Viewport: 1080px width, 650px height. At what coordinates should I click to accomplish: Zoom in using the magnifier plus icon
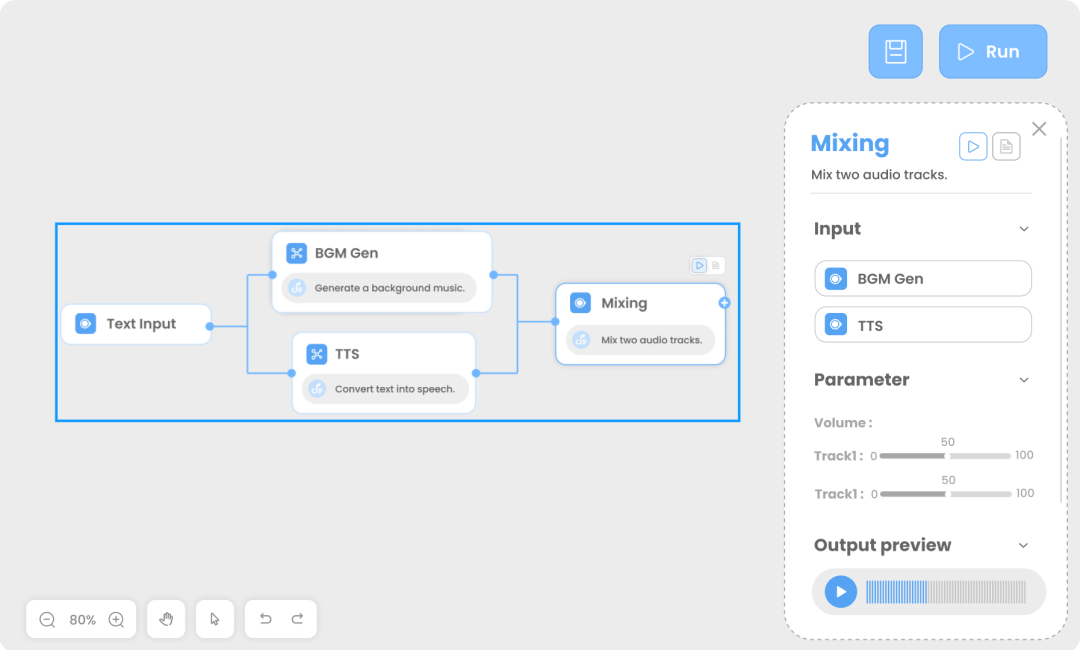pos(117,619)
